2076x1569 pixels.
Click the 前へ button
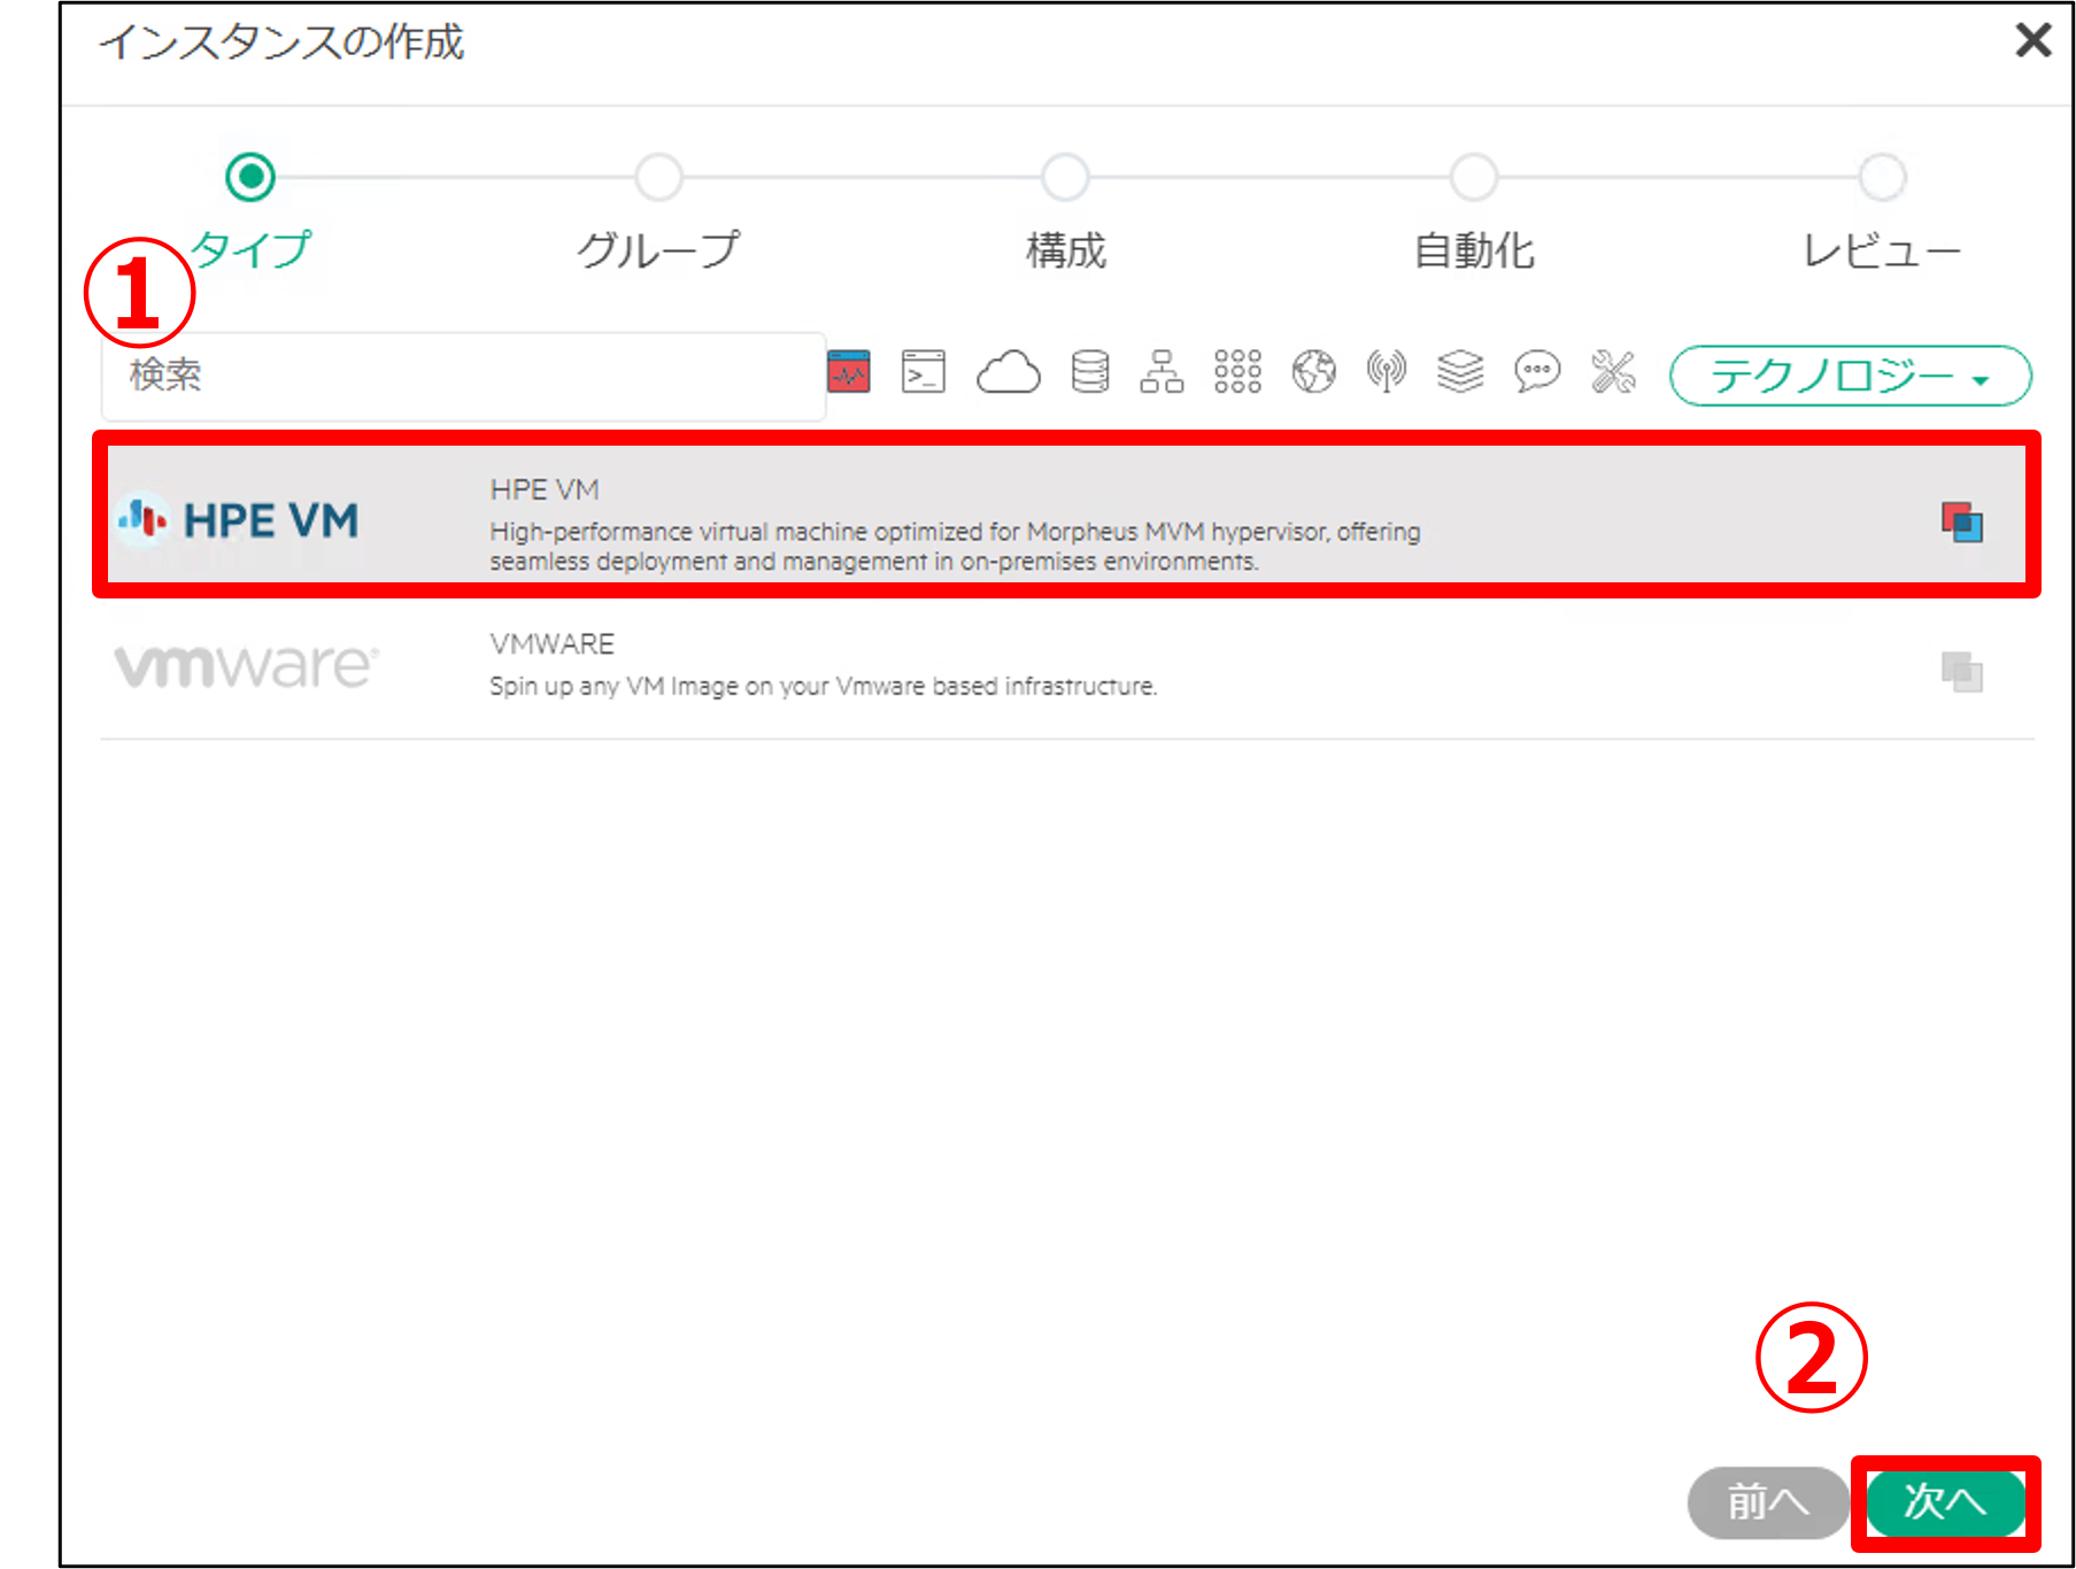(1768, 1504)
